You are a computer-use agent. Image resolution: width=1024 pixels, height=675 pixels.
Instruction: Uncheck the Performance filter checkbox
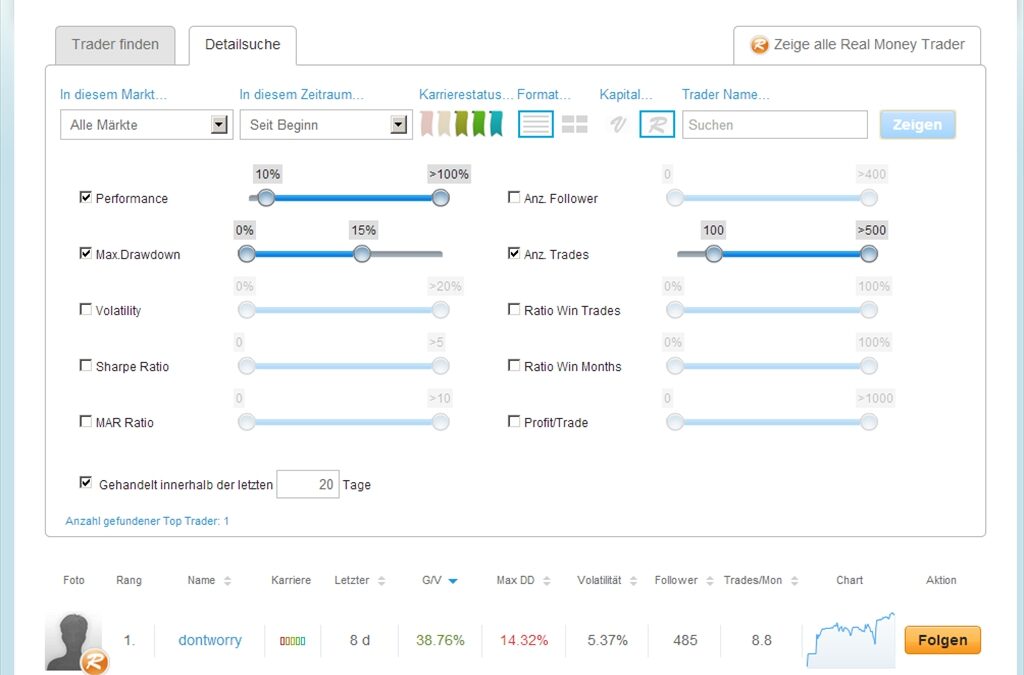click(85, 198)
